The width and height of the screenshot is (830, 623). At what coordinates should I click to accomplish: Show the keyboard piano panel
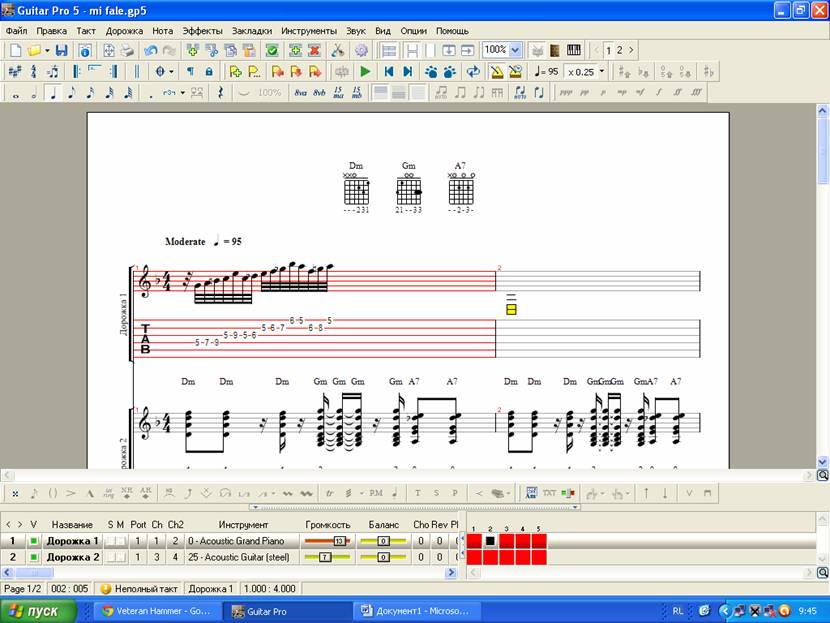[574, 50]
